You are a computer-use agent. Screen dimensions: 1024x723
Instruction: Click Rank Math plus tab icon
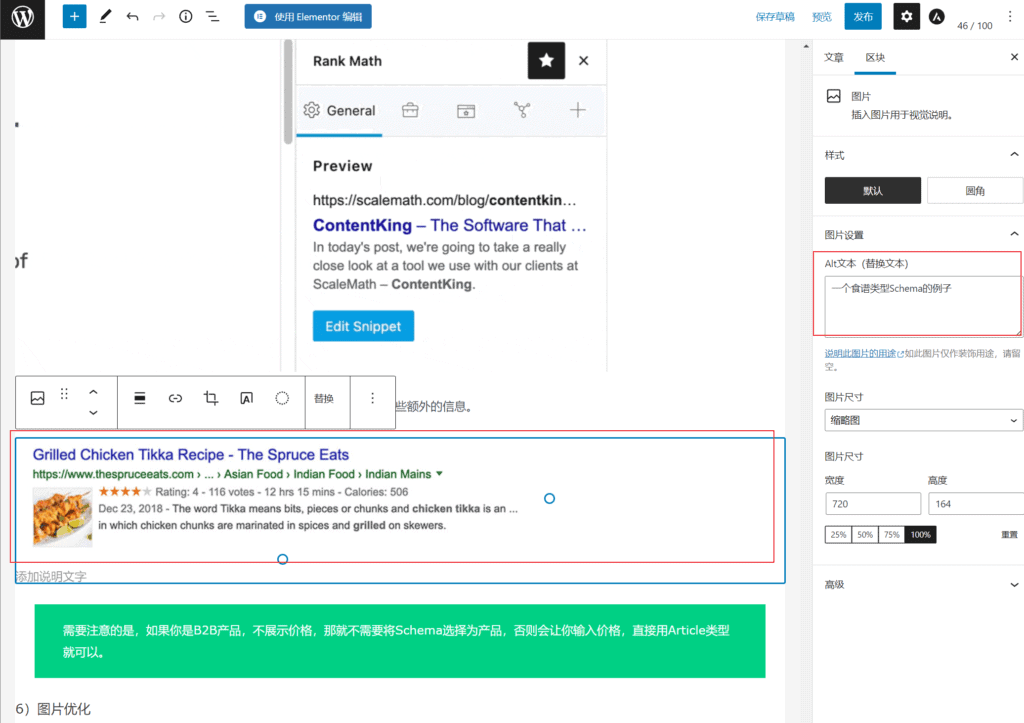pyautogui.click(x=577, y=110)
